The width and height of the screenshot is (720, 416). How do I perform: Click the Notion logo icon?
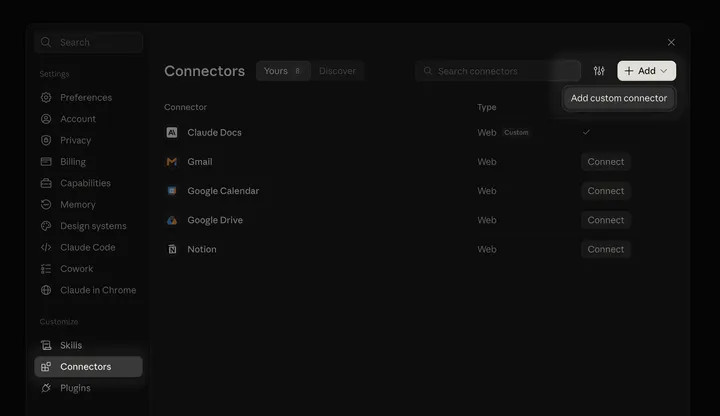[x=172, y=249]
